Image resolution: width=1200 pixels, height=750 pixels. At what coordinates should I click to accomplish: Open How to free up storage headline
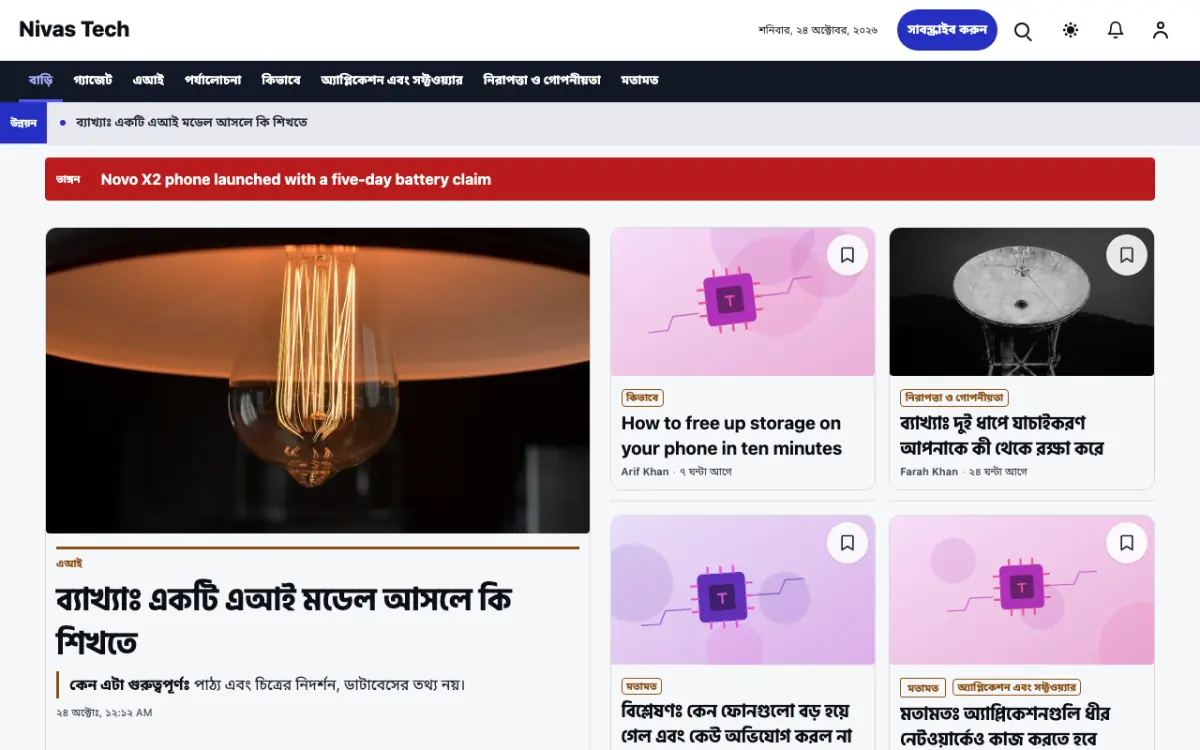[731, 436]
